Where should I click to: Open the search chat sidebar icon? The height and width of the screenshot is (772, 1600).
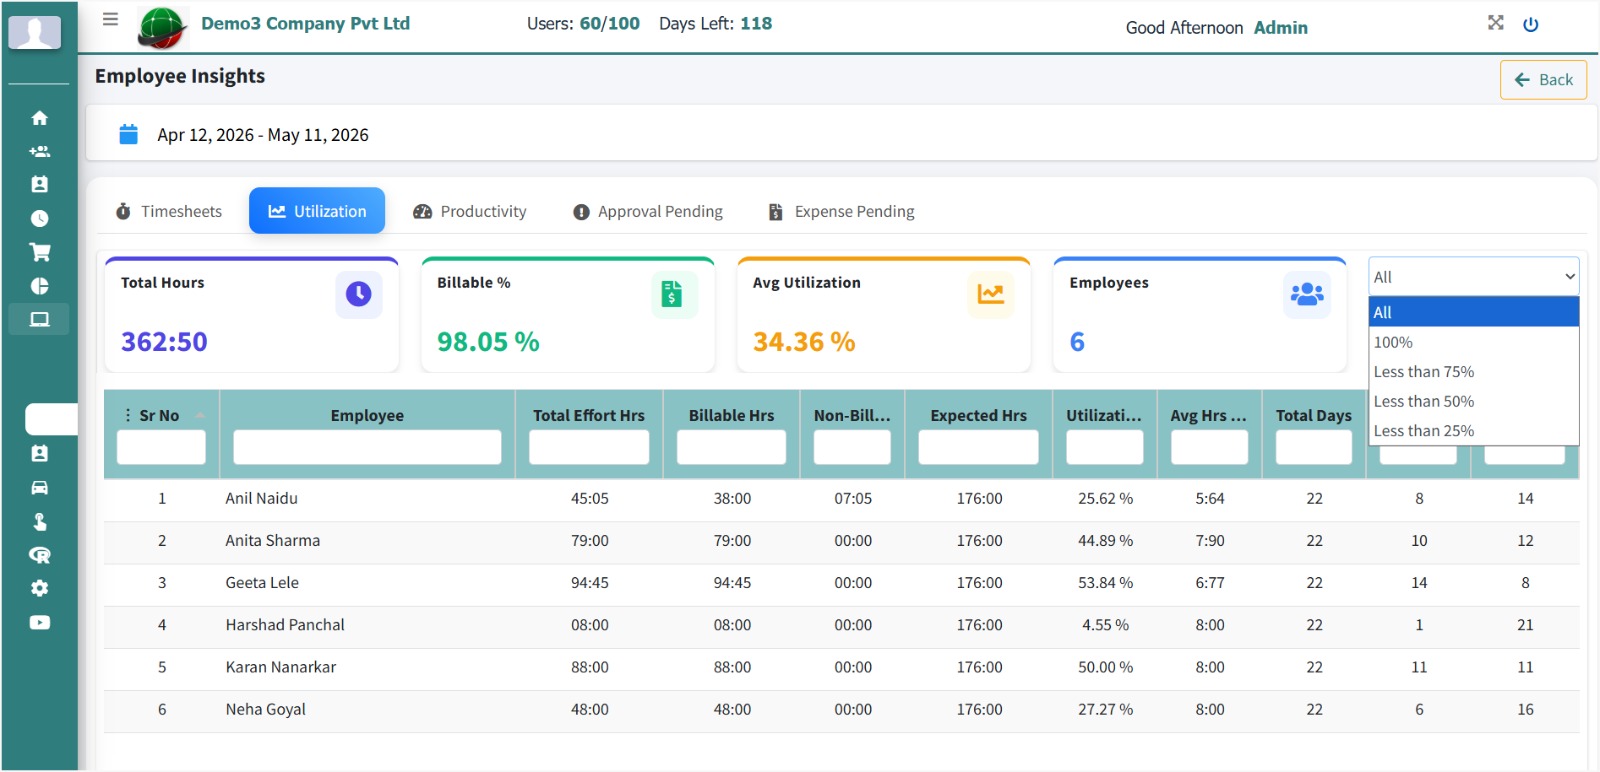40,555
